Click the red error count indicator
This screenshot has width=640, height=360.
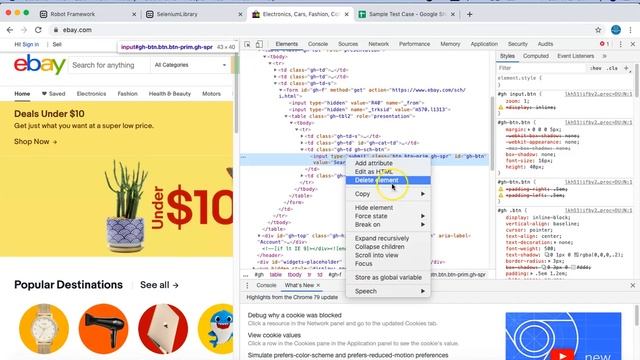(604, 44)
